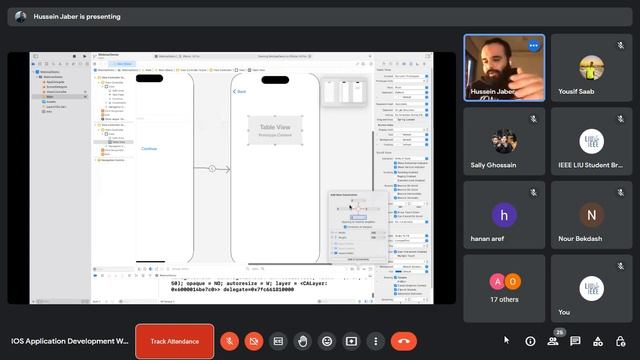Check Height constraint checkbox in popup
Image resolution: width=640 pixels, height=360 pixels.
click(x=332, y=237)
